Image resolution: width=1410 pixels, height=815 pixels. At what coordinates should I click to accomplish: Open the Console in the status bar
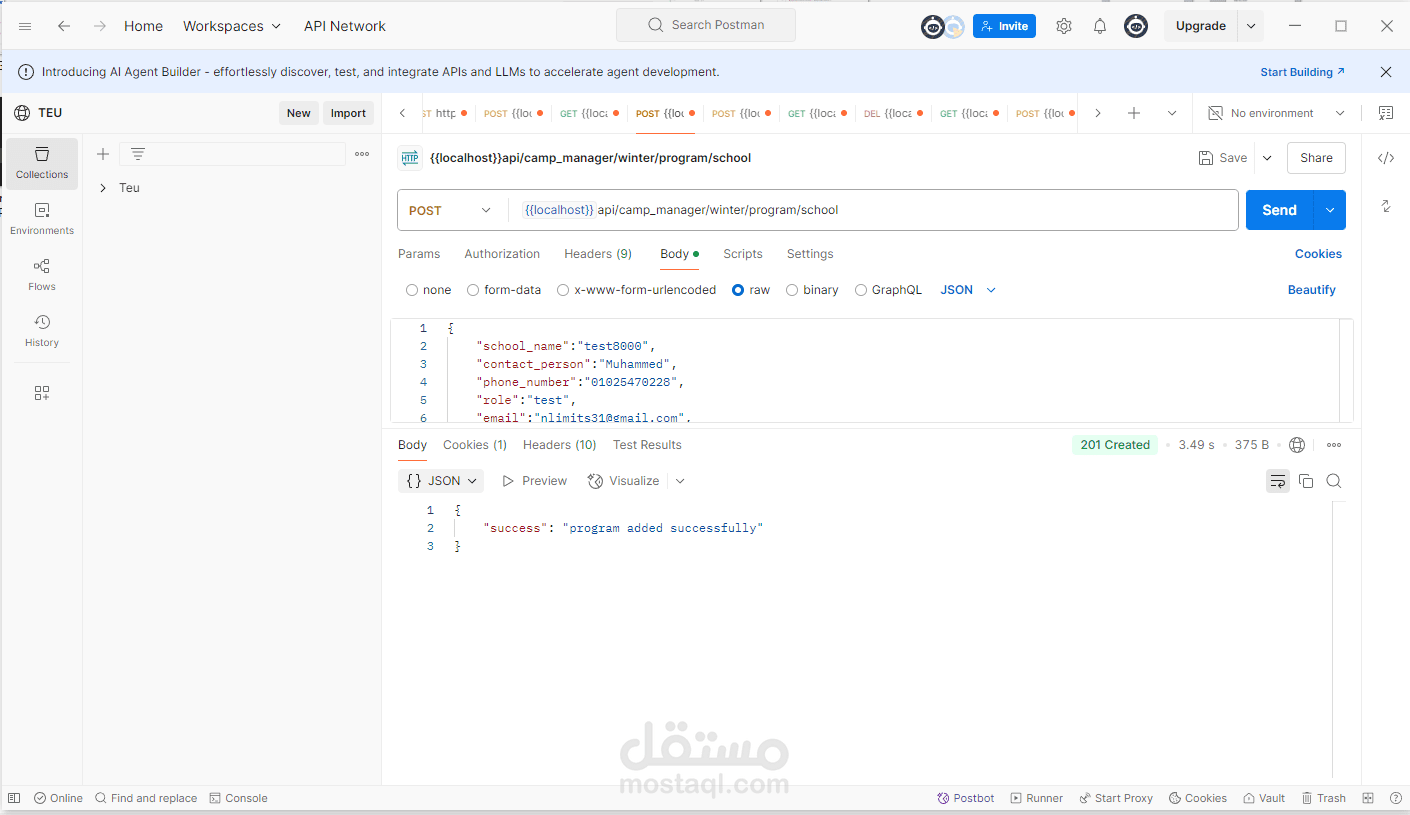pyautogui.click(x=238, y=798)
